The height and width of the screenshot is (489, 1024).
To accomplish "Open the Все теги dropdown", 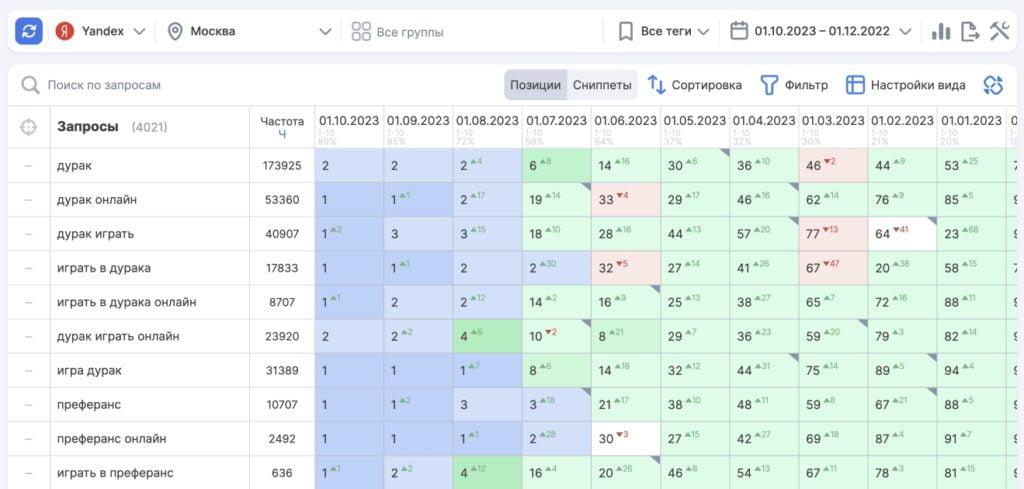I will click(664, 31).
